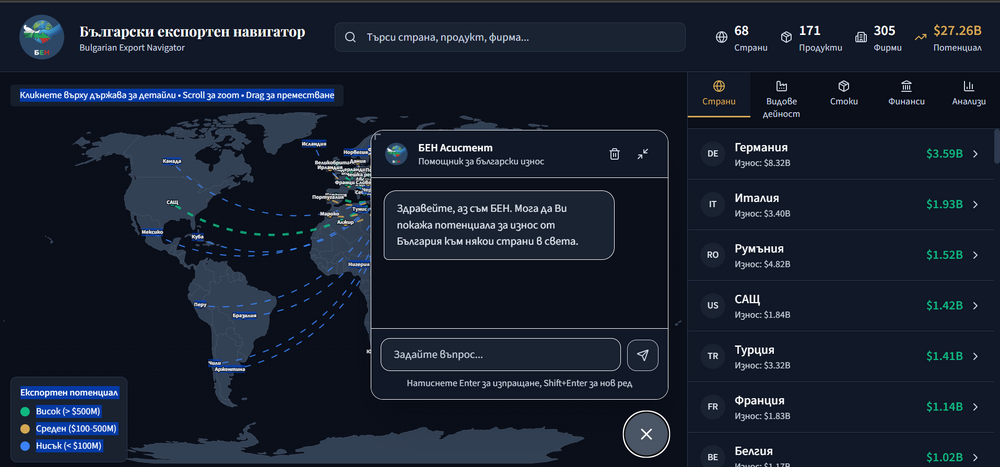This screenshot has height=467, width=1000.
Task: Click the Перу label on the map
Action: pyautogui.click(x=200, y=304)
